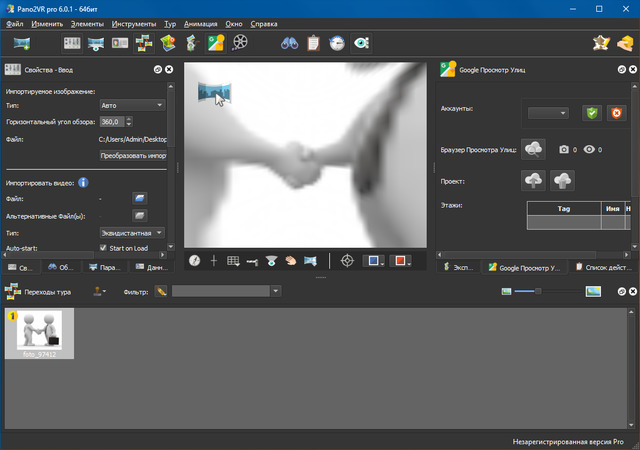The image size is (640, 450).
Task: Click the compass icon below the viewer
Action: click(x=194, y=260)
